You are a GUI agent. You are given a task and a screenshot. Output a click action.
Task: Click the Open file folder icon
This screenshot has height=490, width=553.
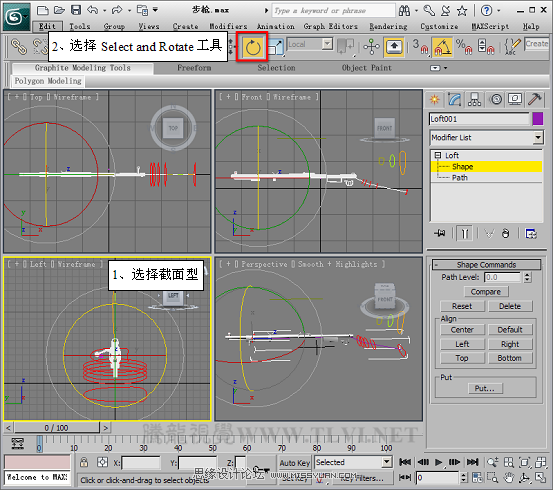(60, 10)
